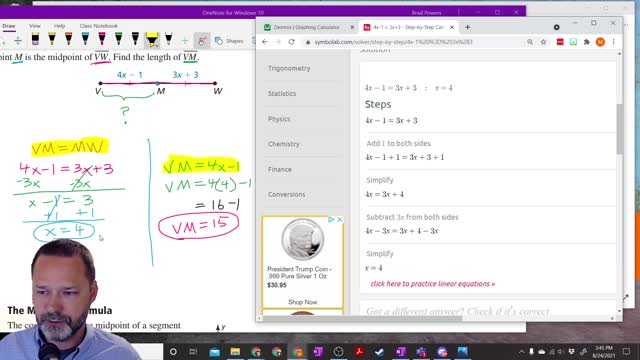This screenshot has height=360, width=640.
Task: Select the orange pen in OneNote
Action: tap(69, 39)
